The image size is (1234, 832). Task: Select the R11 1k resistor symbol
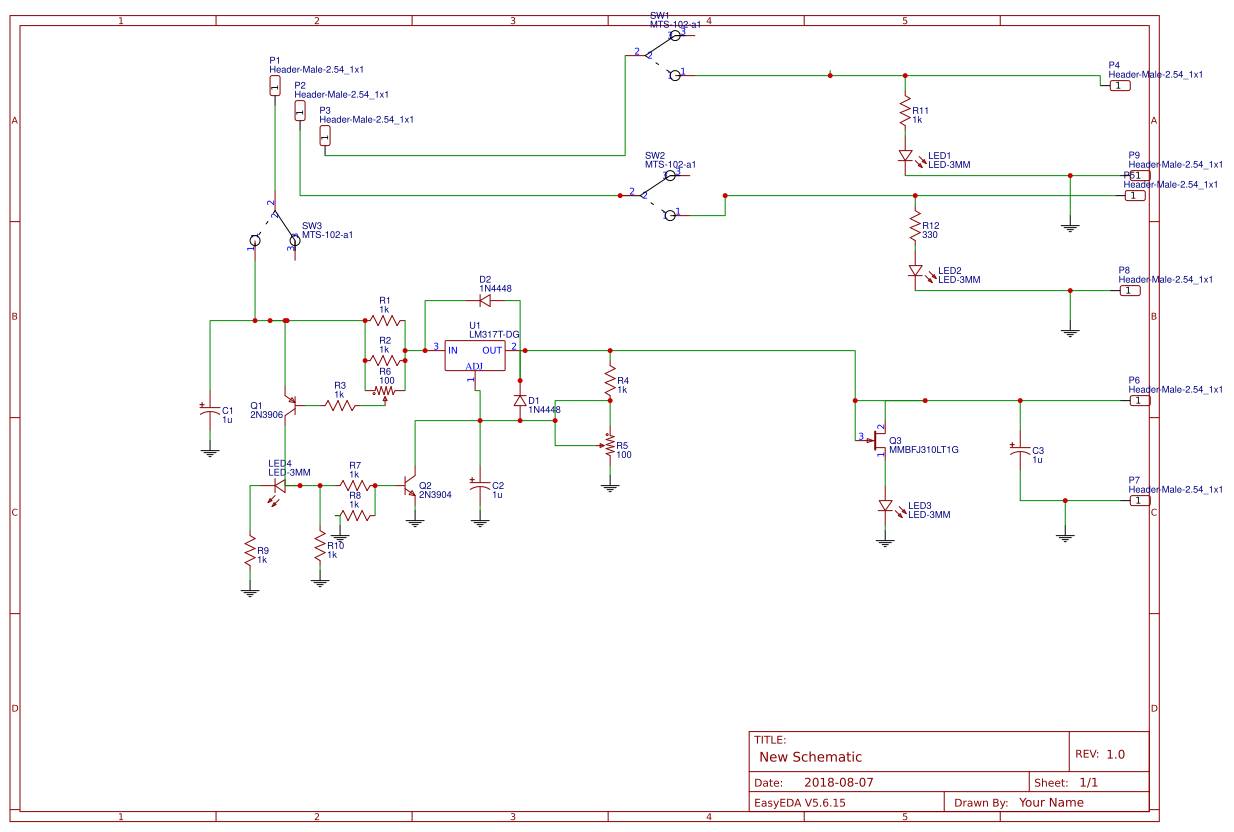point(905,110)
